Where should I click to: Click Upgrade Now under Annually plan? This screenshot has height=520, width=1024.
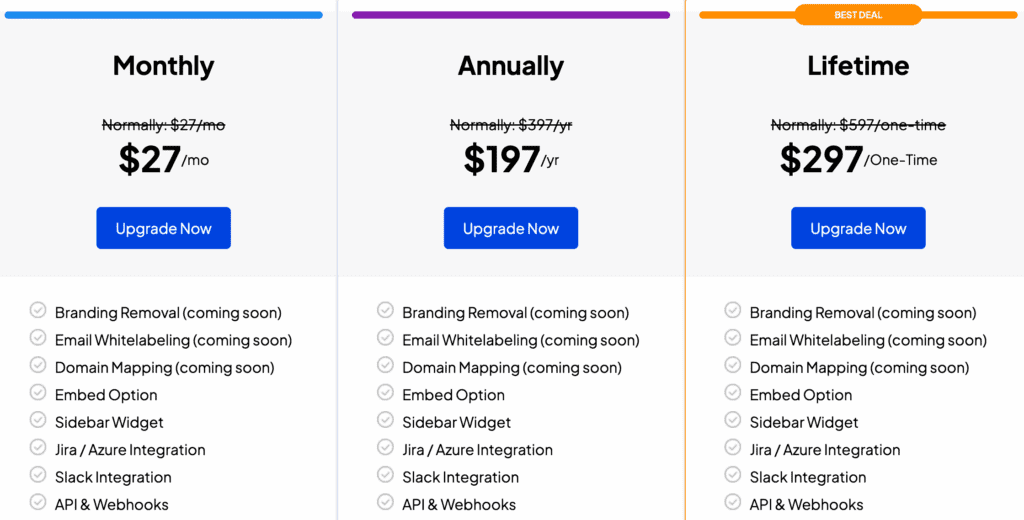510,228
